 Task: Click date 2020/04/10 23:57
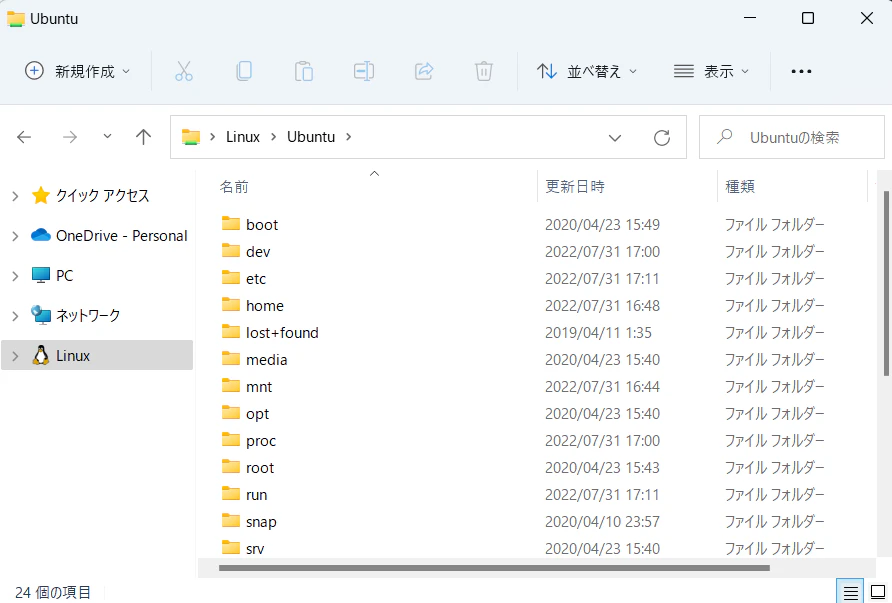click(x=602, y=522)
